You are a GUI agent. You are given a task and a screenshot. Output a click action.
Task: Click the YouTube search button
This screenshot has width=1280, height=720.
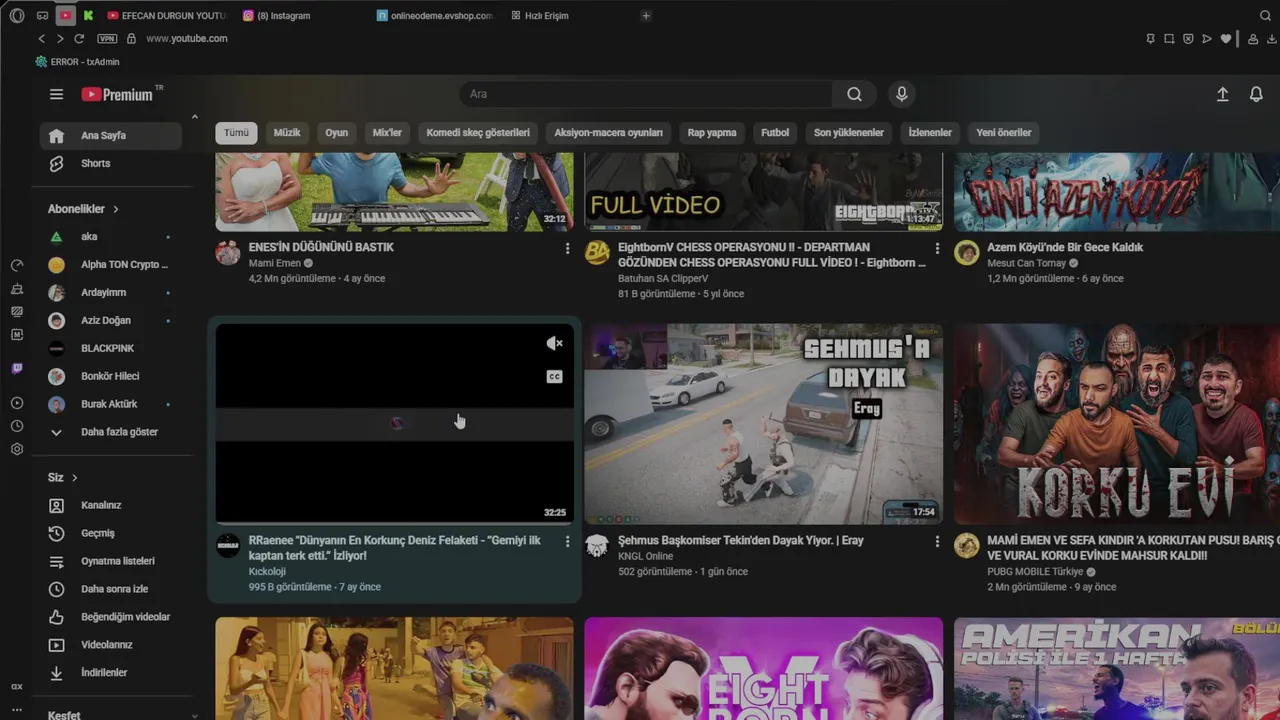tap(854, 94)
